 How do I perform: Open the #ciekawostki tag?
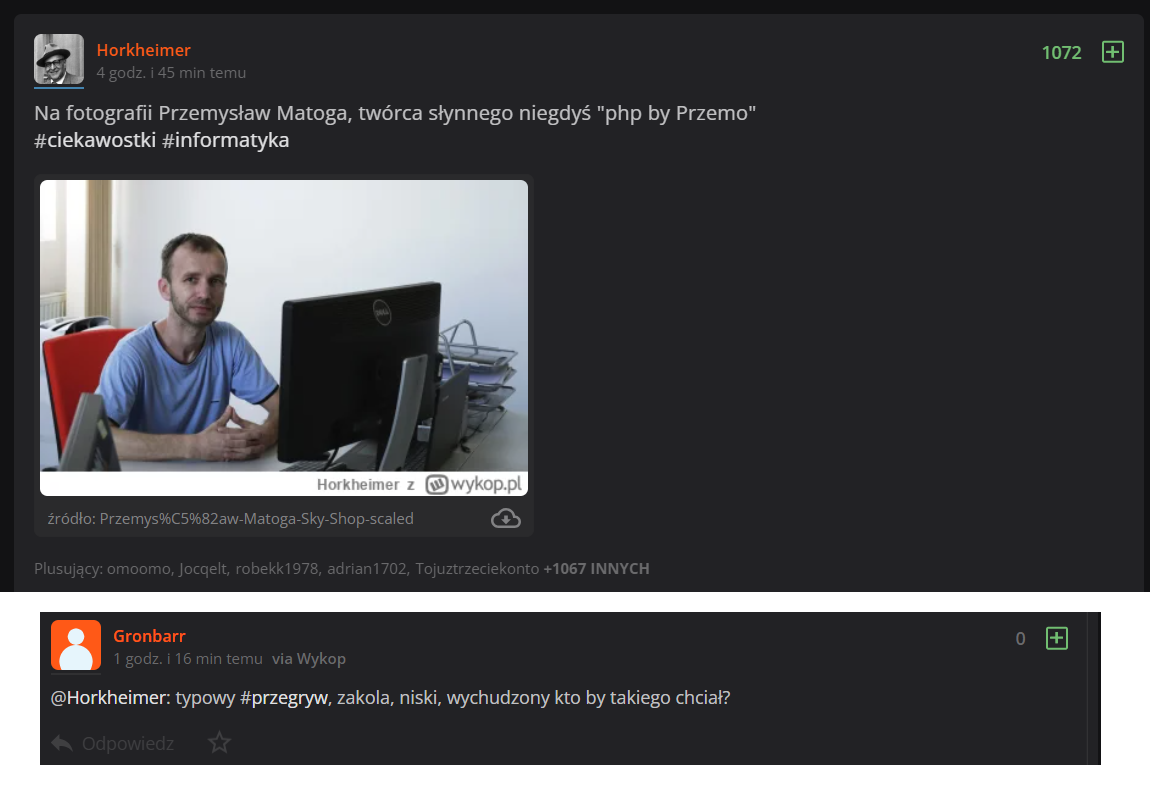pos(95,140)
